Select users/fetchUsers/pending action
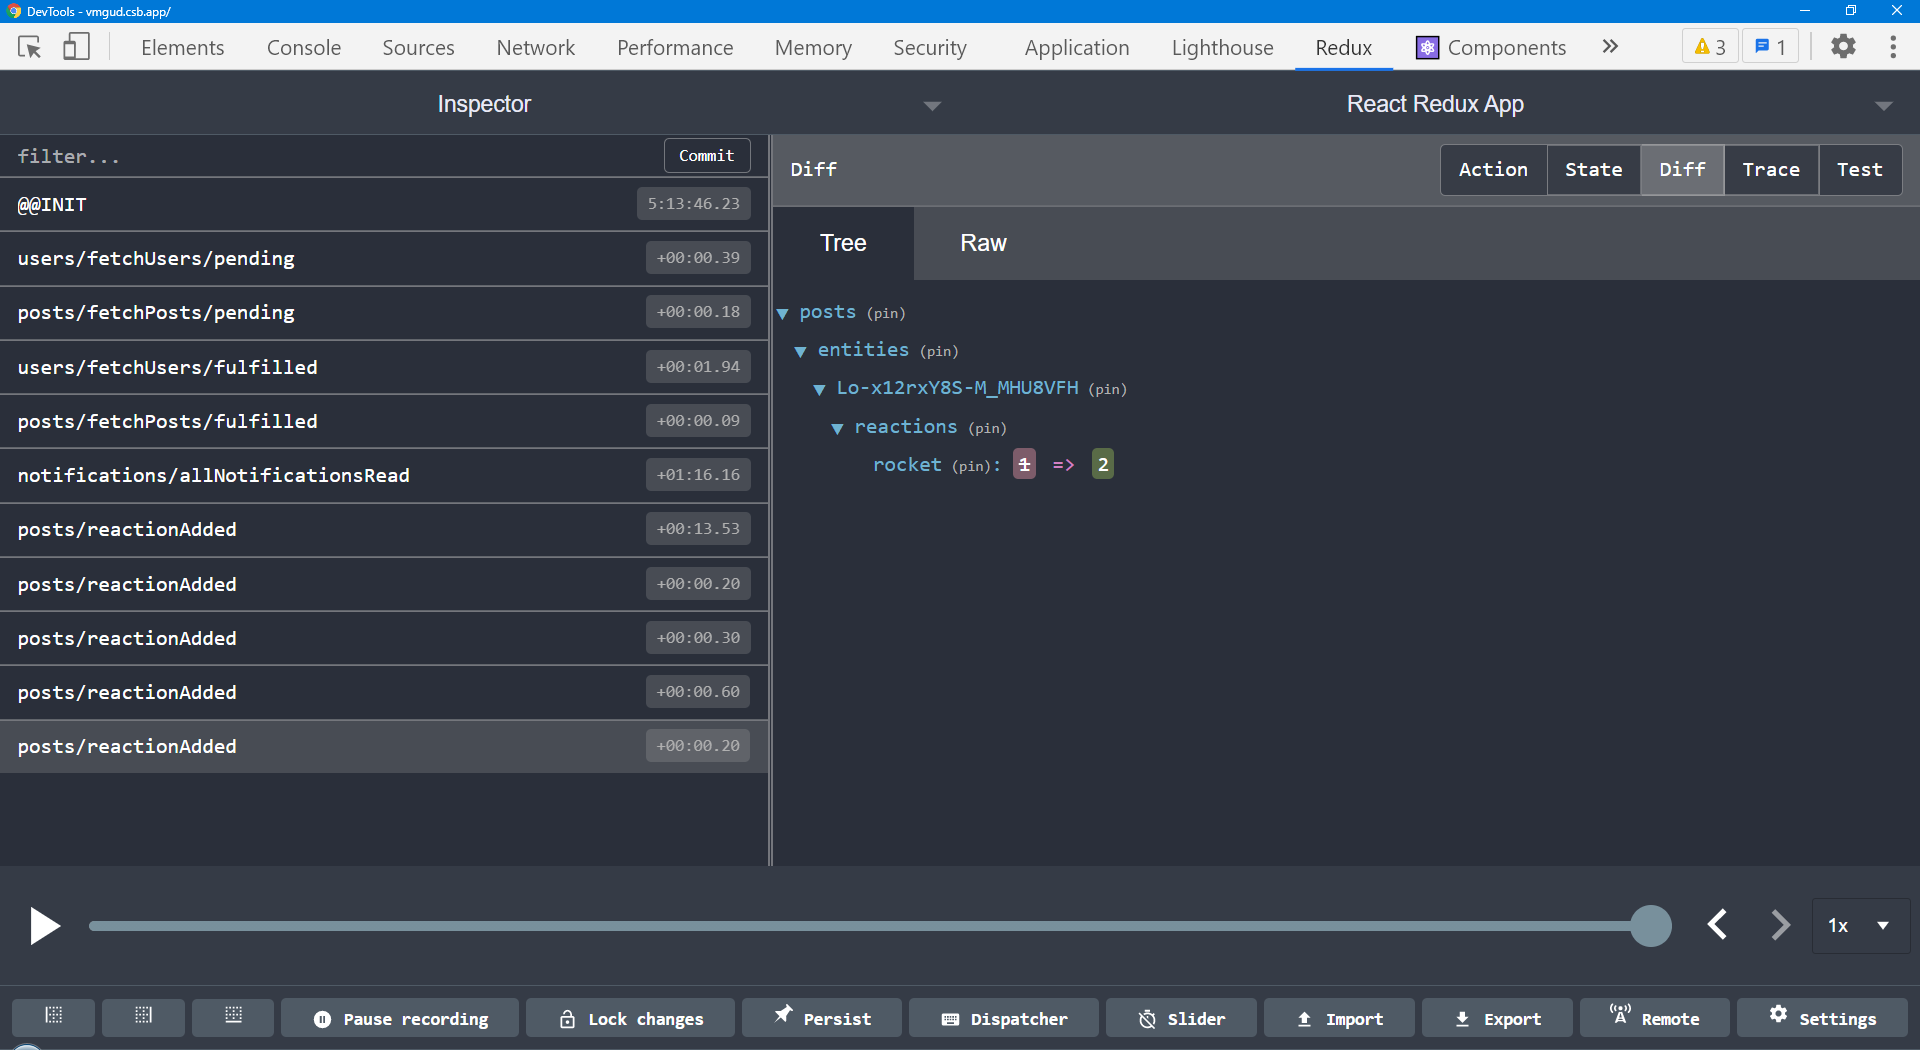The image size is (1920, 1050). (384, 258)
